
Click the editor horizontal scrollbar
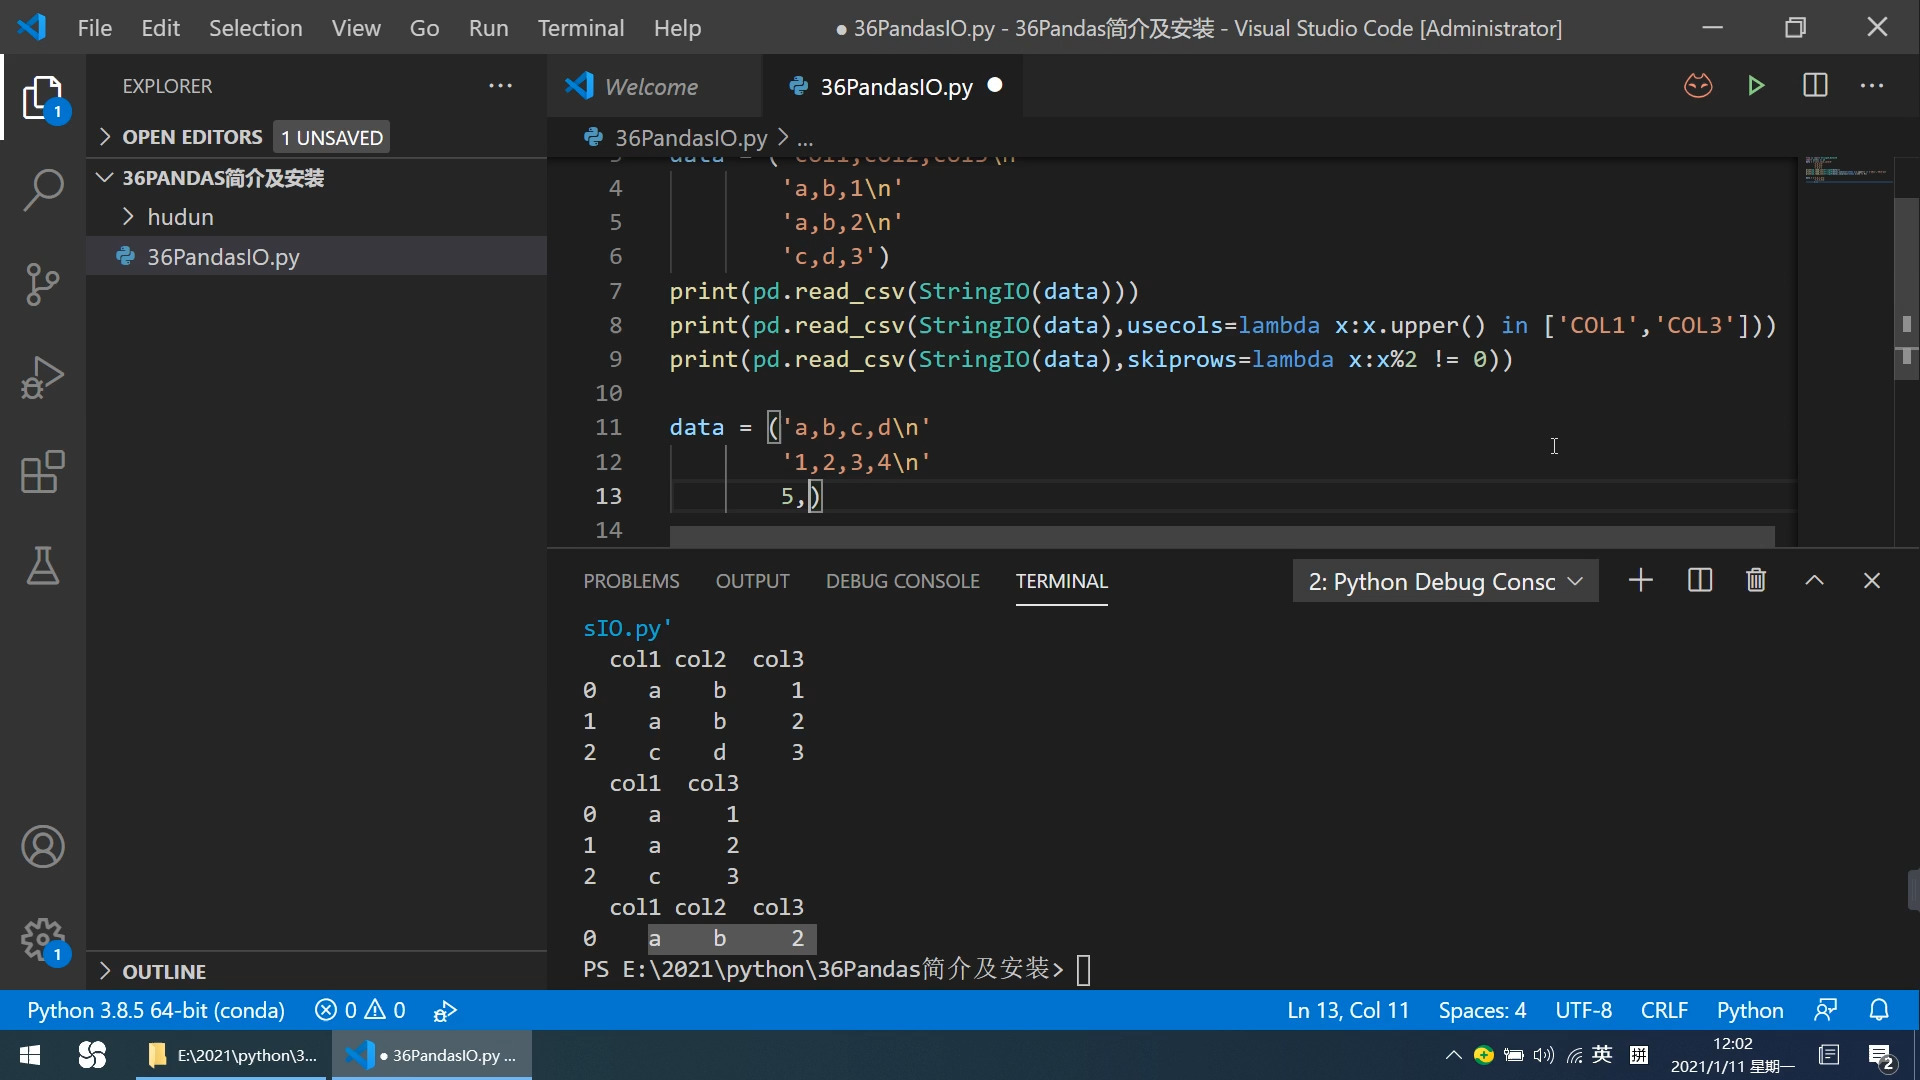pyautogui.click(x=1220, y=537)
